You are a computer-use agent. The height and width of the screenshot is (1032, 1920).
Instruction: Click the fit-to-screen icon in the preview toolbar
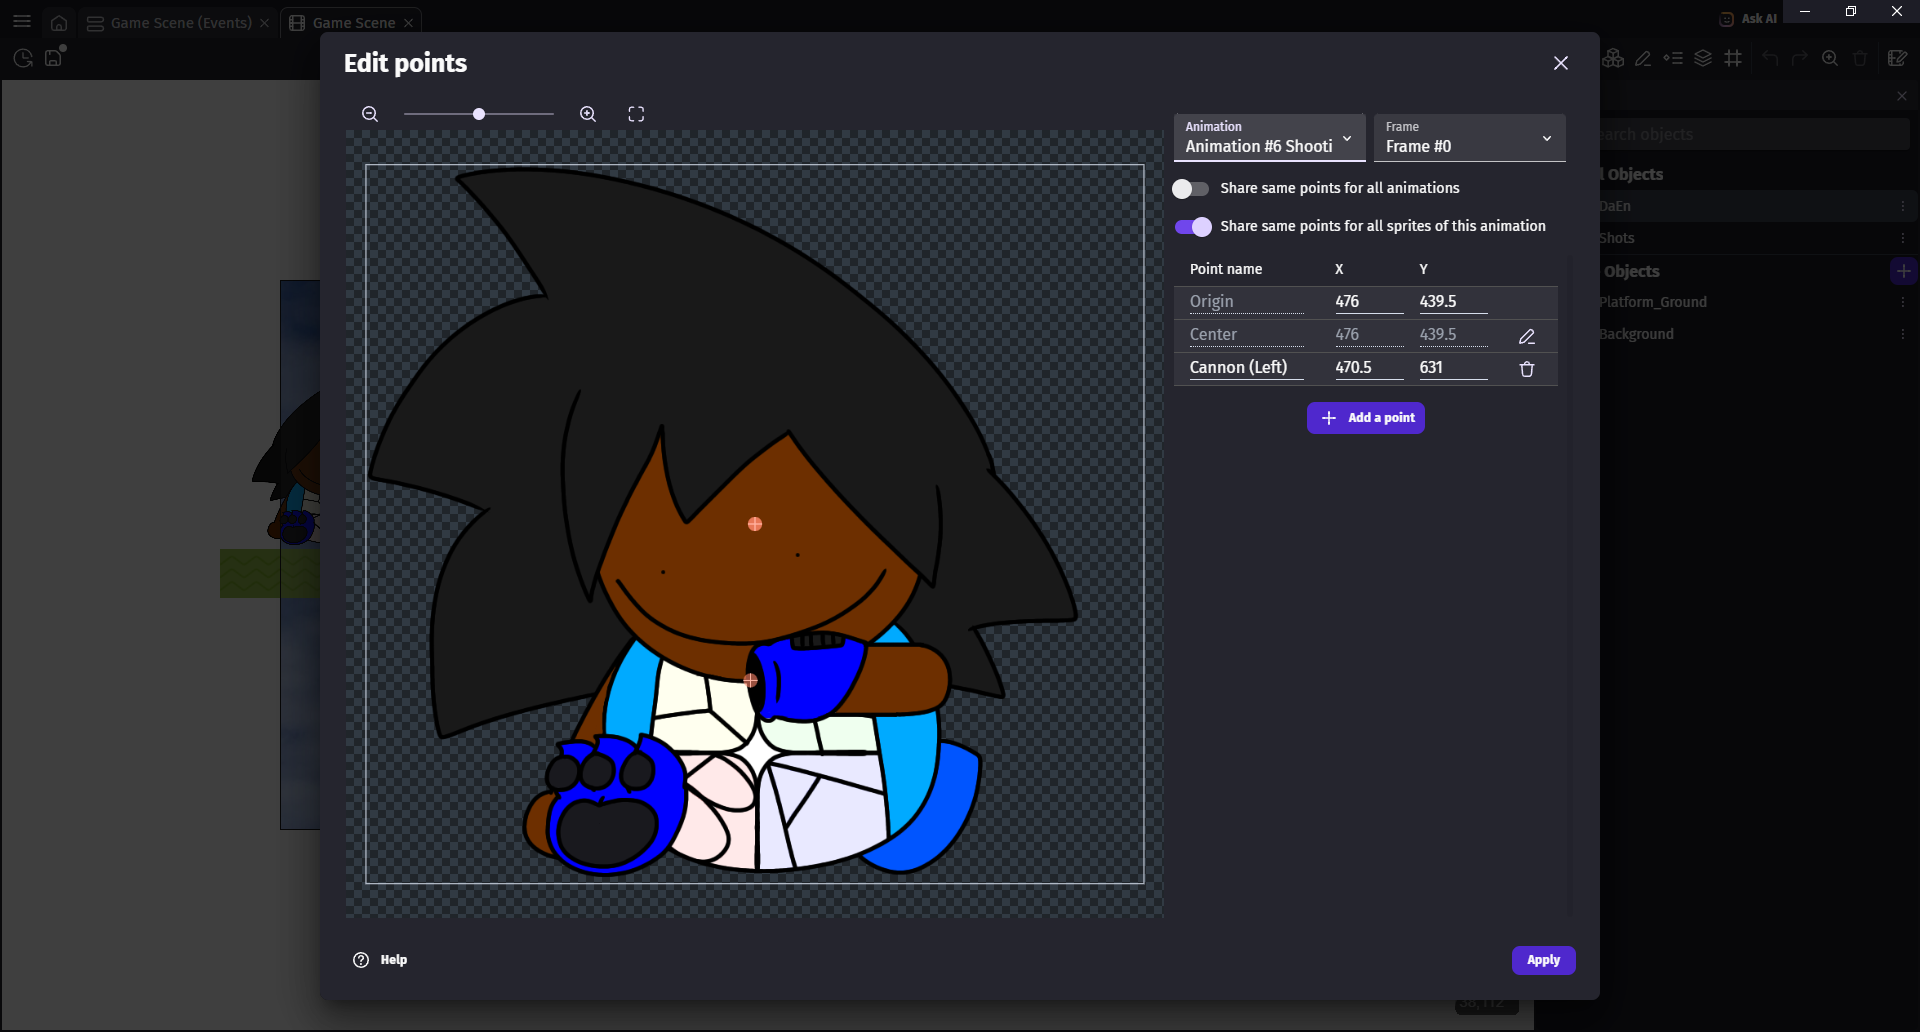coord(636,114)
